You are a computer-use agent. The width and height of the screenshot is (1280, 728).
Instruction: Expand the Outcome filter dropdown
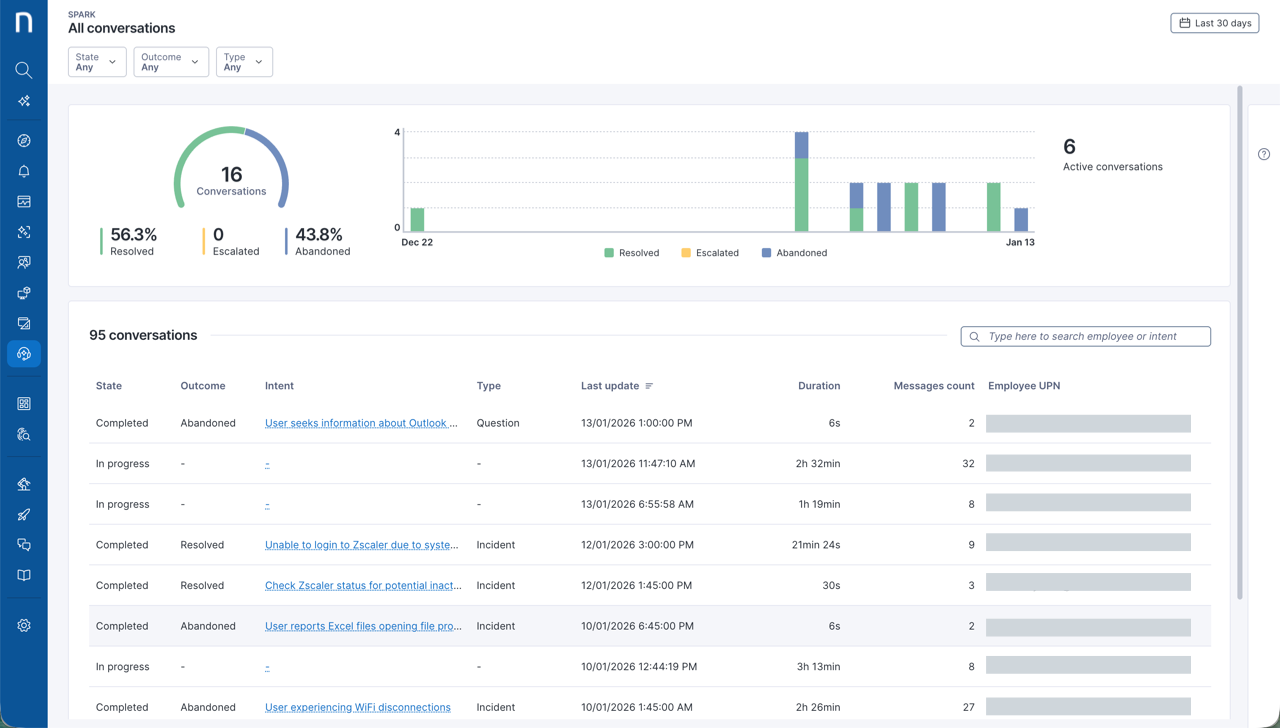(x=171, y=62)
